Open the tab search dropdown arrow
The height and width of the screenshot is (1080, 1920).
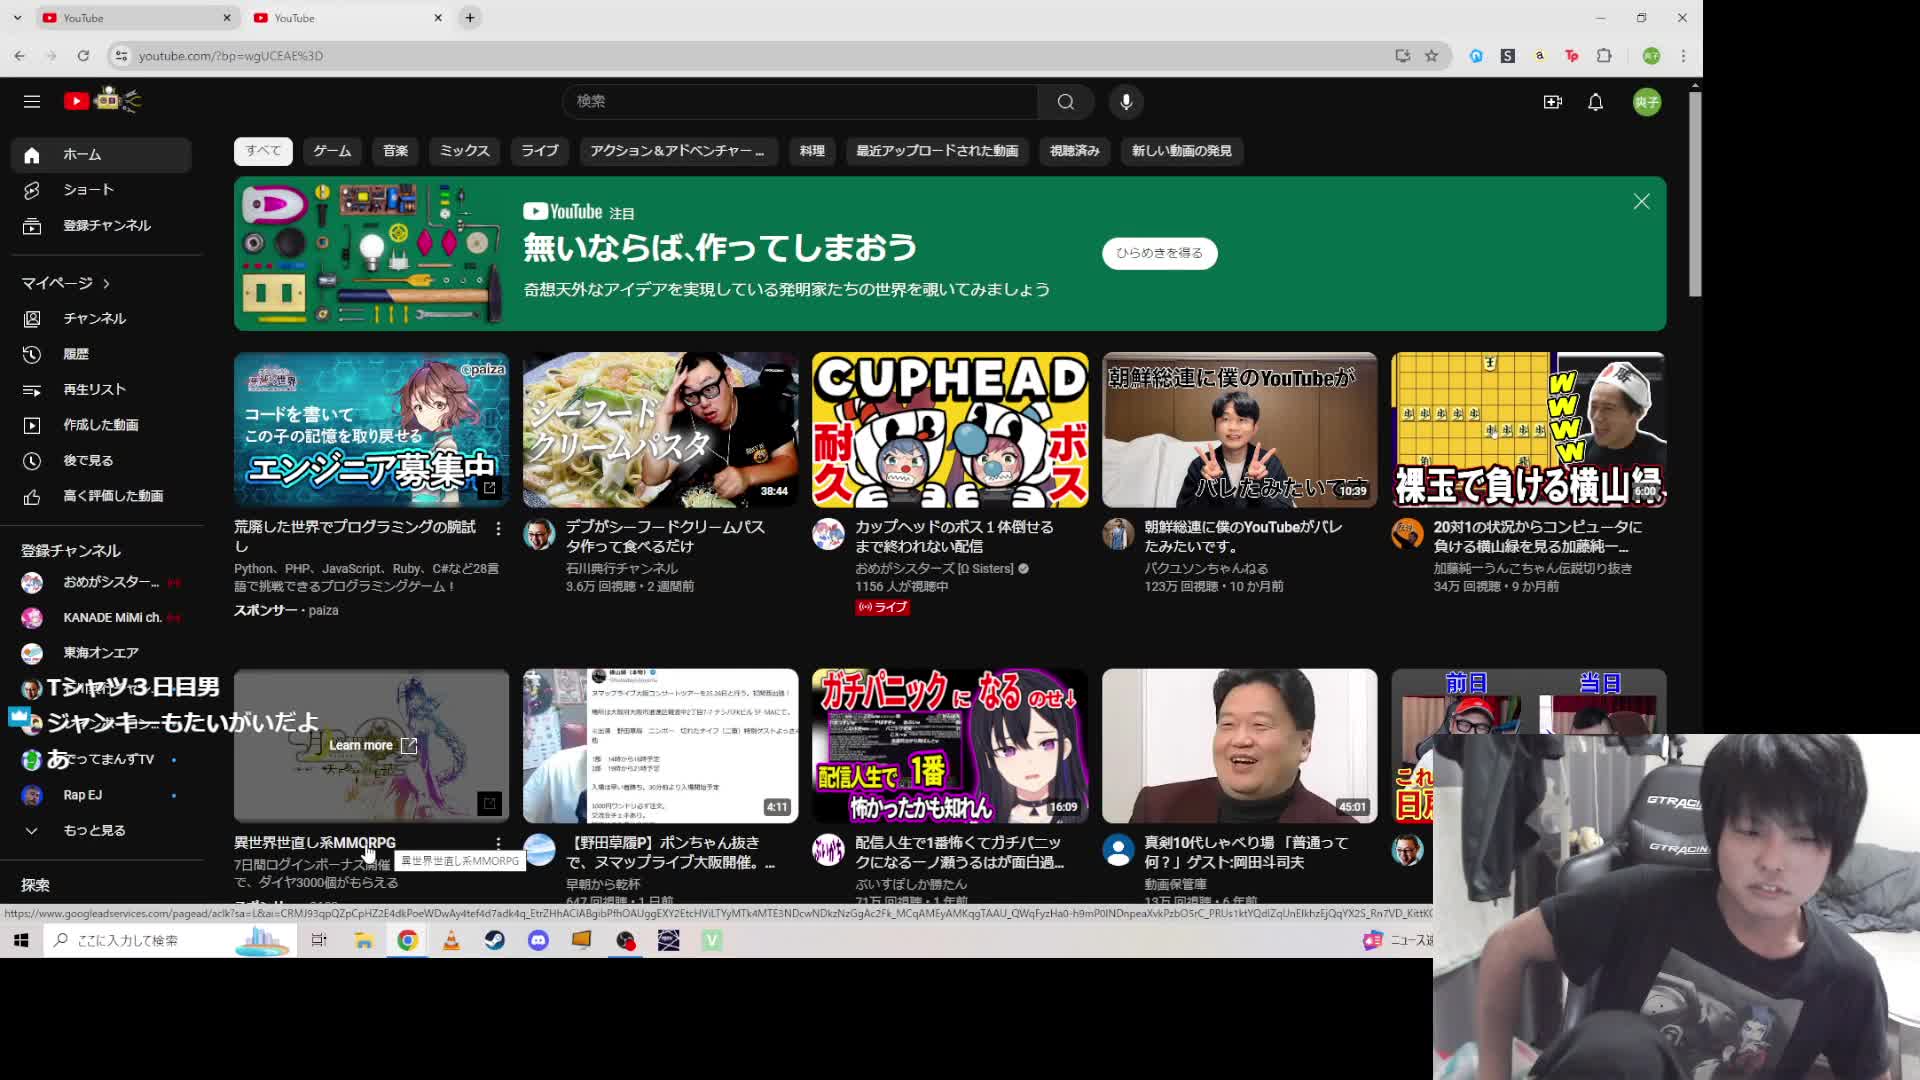coord(17,18)
